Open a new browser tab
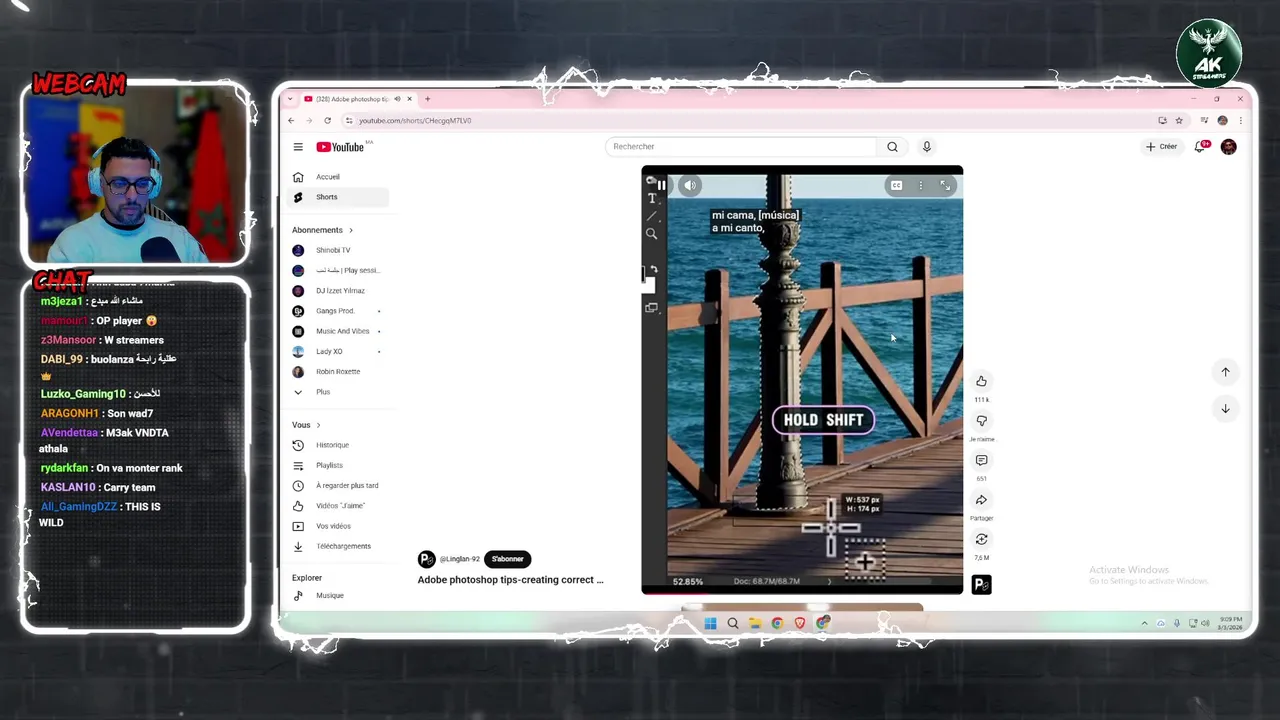The width and height of the screenshot is (1280, 720). click(427, 99)
